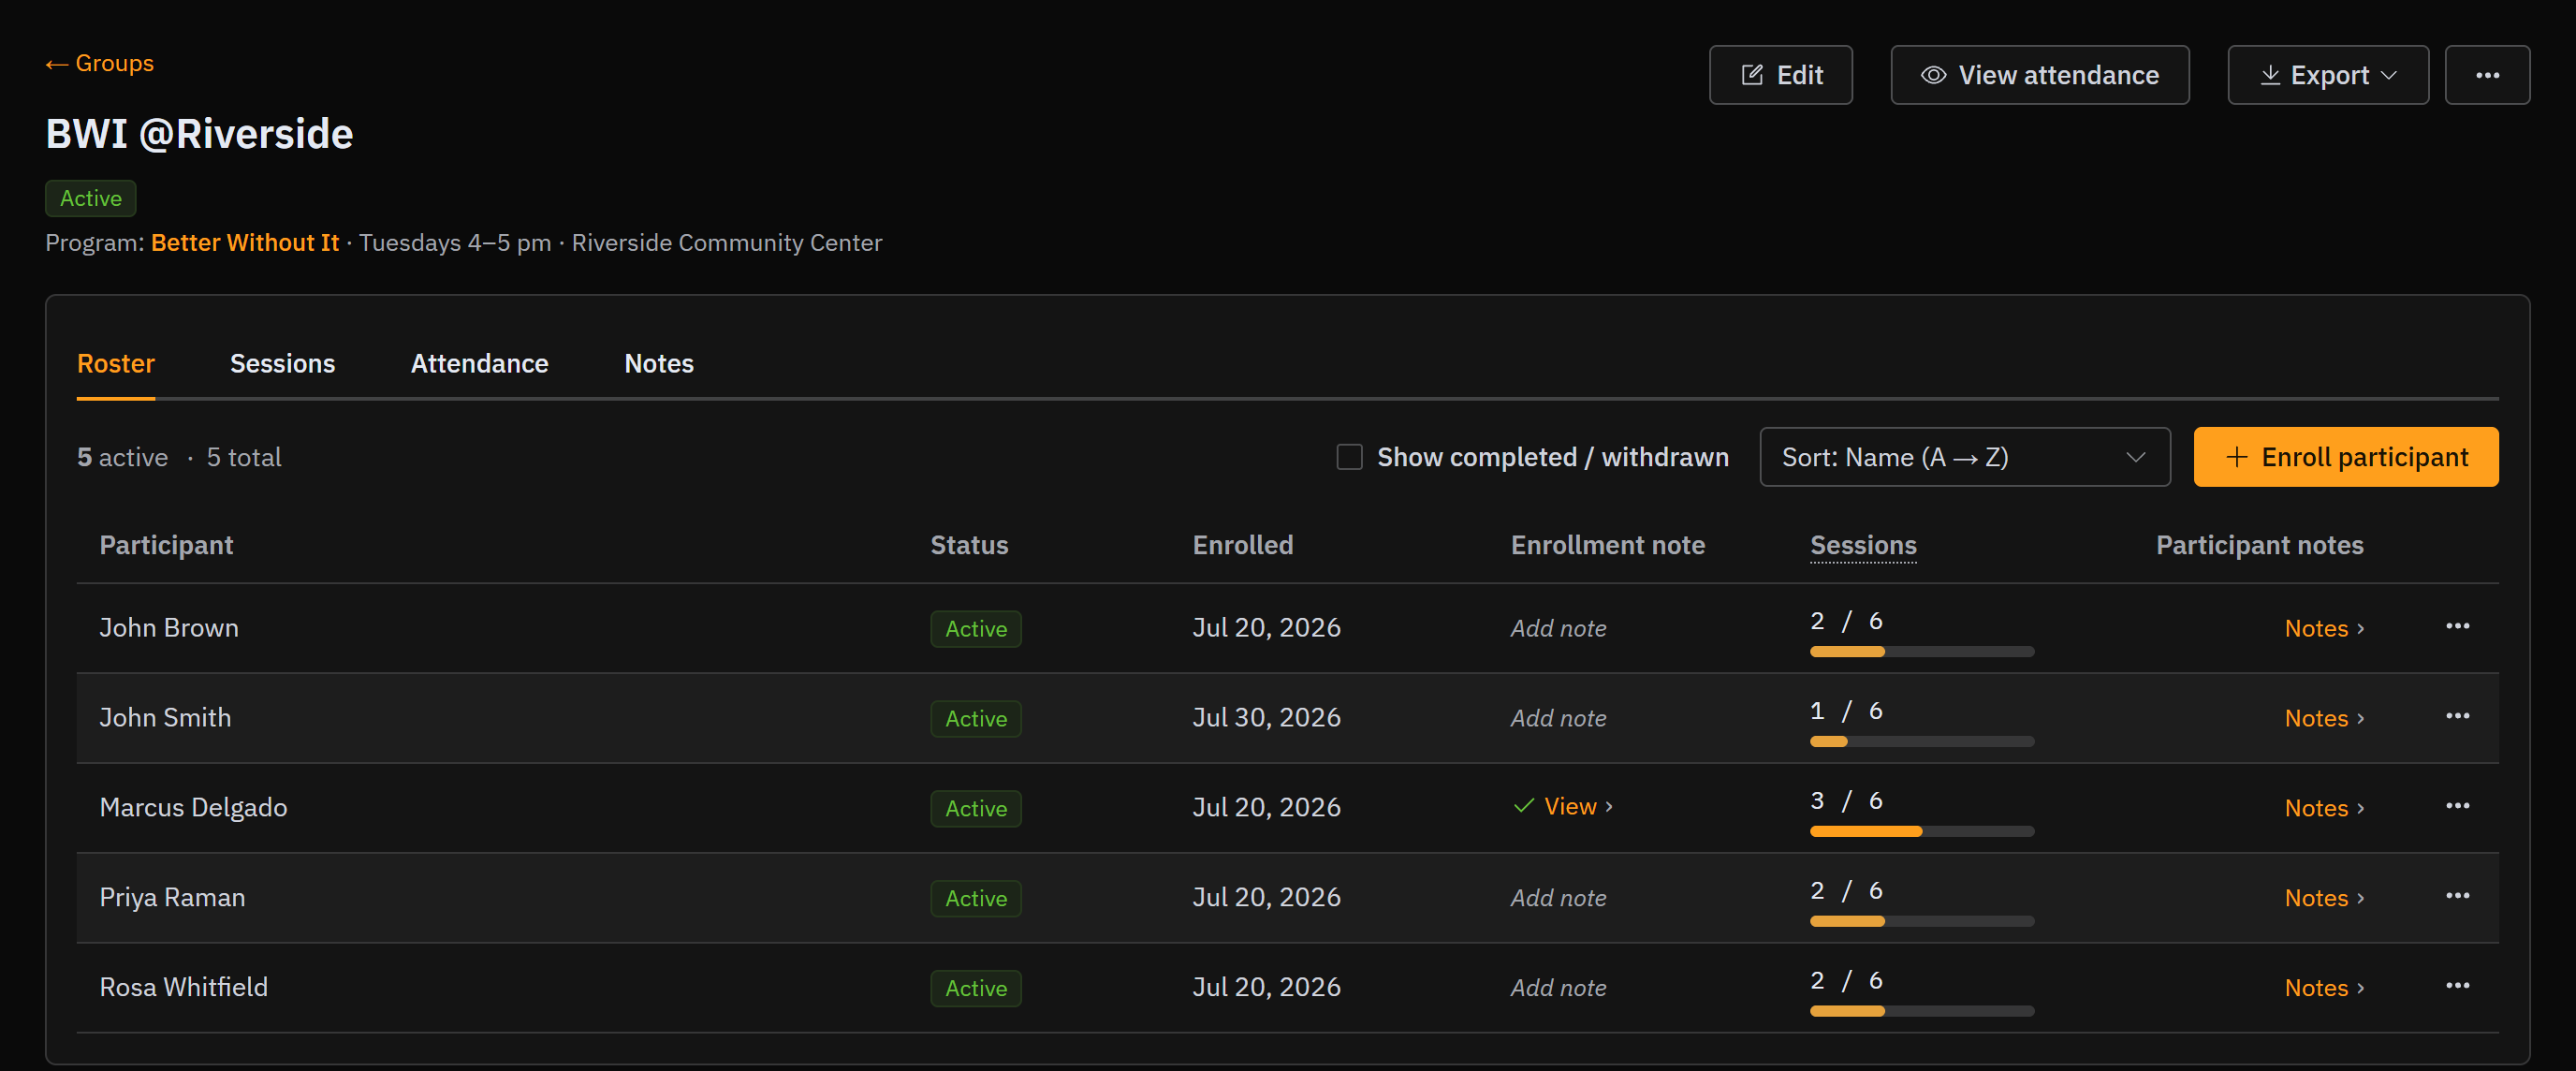The image size is (2576, 1071).
Task: Click John Brown's session progress bar
Action: click(1921, 652)
